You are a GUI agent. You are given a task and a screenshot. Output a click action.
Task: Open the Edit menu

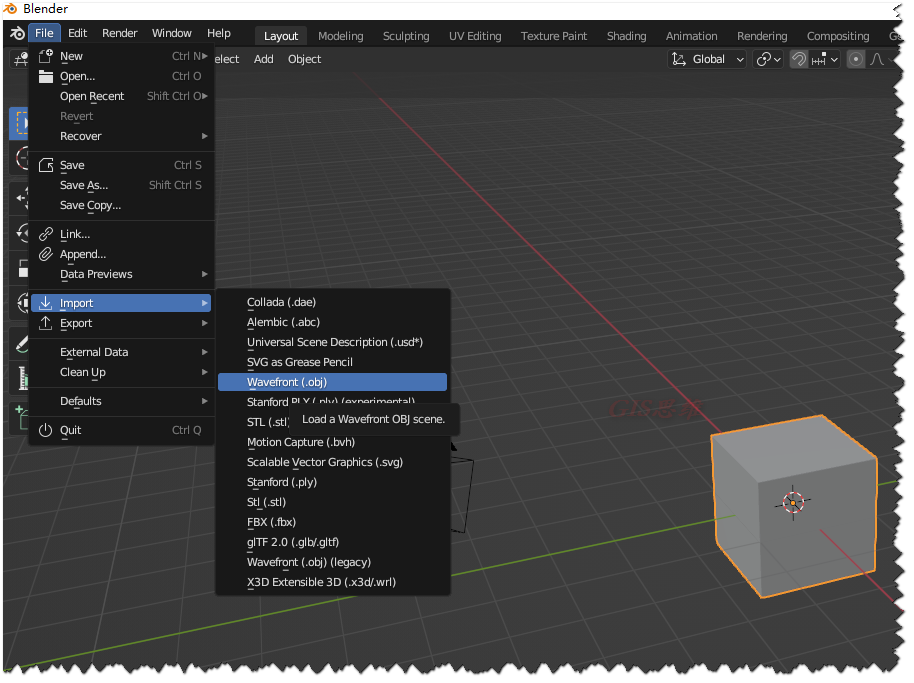(78, 33)
